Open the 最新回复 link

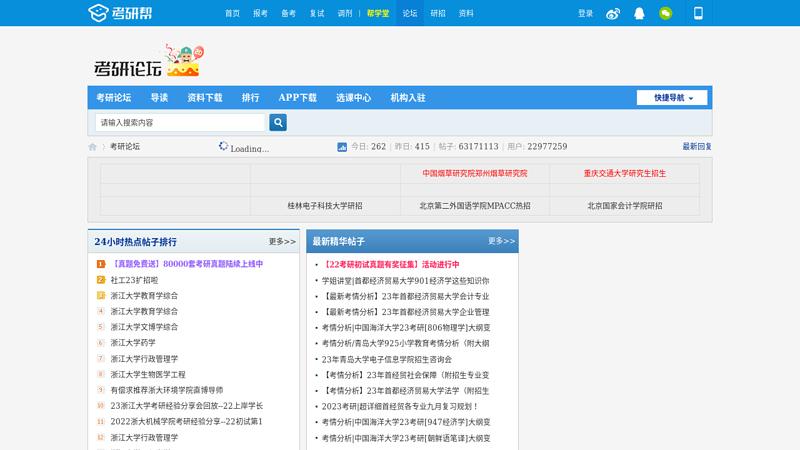pyautogui.click(x=697, y=146)
